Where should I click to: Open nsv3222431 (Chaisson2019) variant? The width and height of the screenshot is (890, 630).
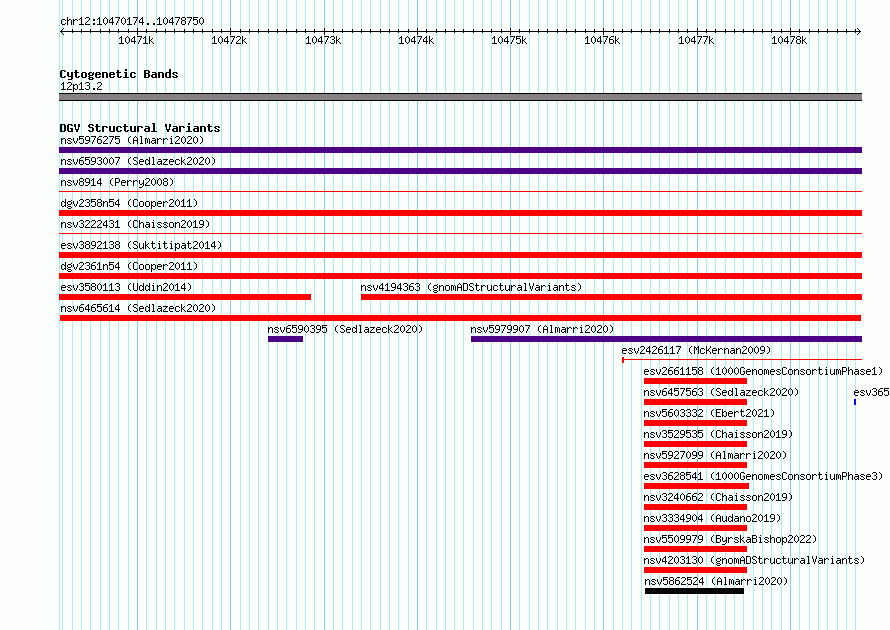135,224
